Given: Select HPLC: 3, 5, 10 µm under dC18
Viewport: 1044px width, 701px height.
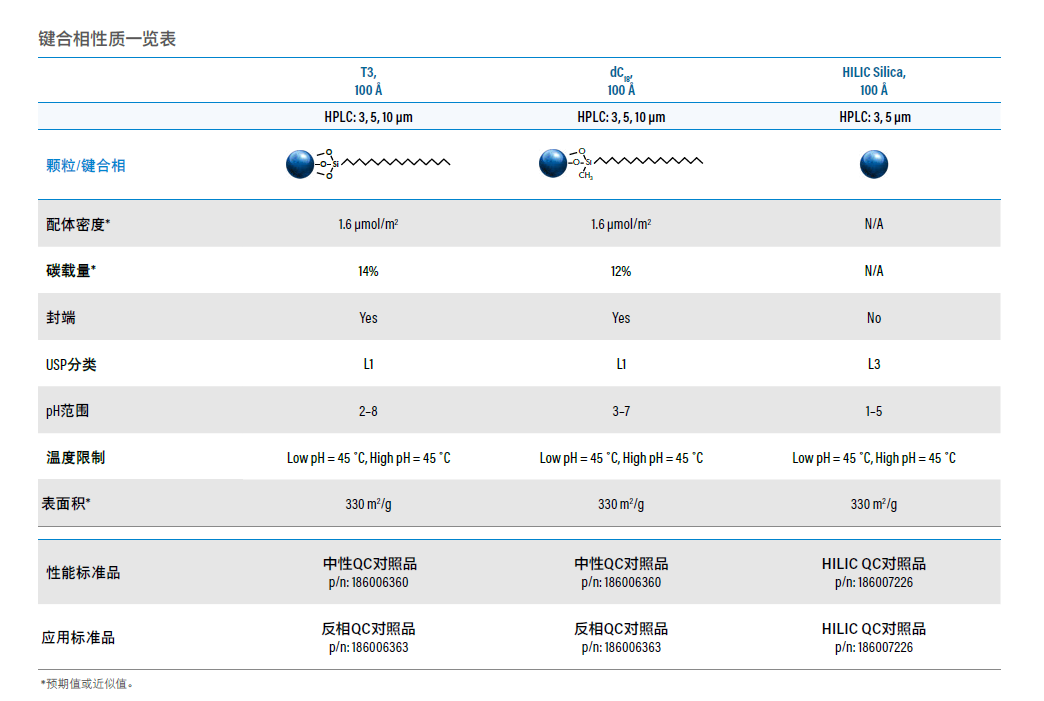Looking at the screenshot, I should coord(621,117).
